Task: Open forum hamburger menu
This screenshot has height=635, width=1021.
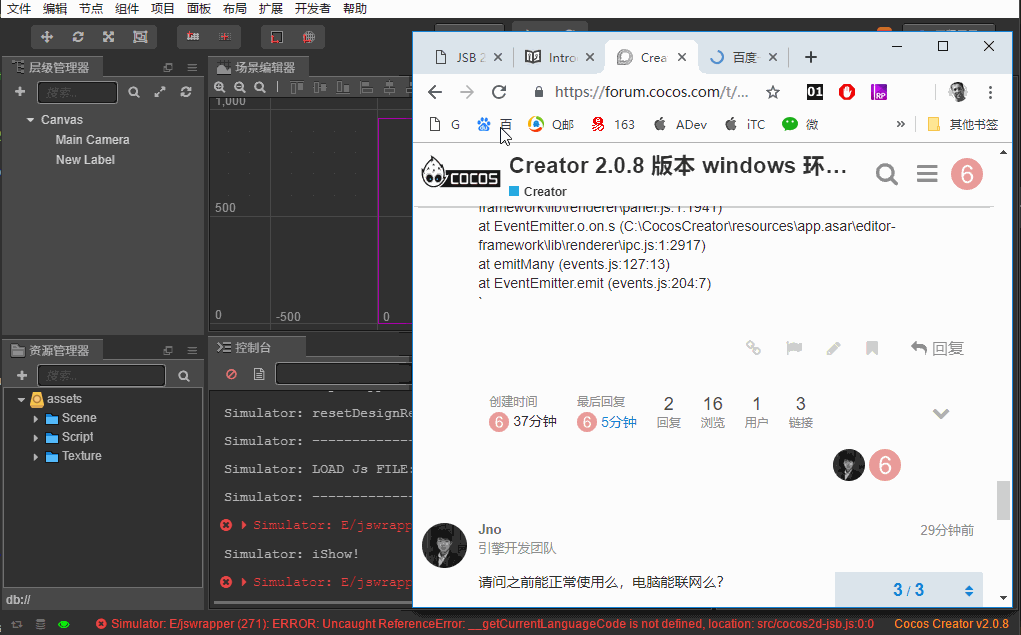Action: 927,174
